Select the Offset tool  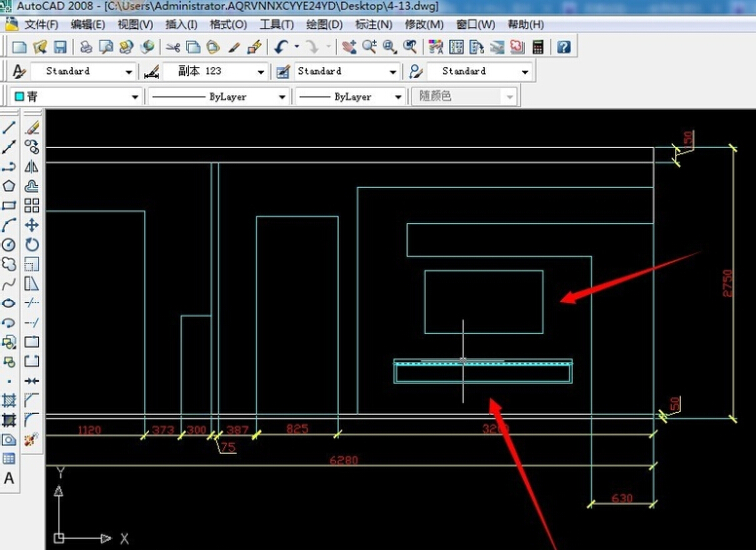click(32, 186)
